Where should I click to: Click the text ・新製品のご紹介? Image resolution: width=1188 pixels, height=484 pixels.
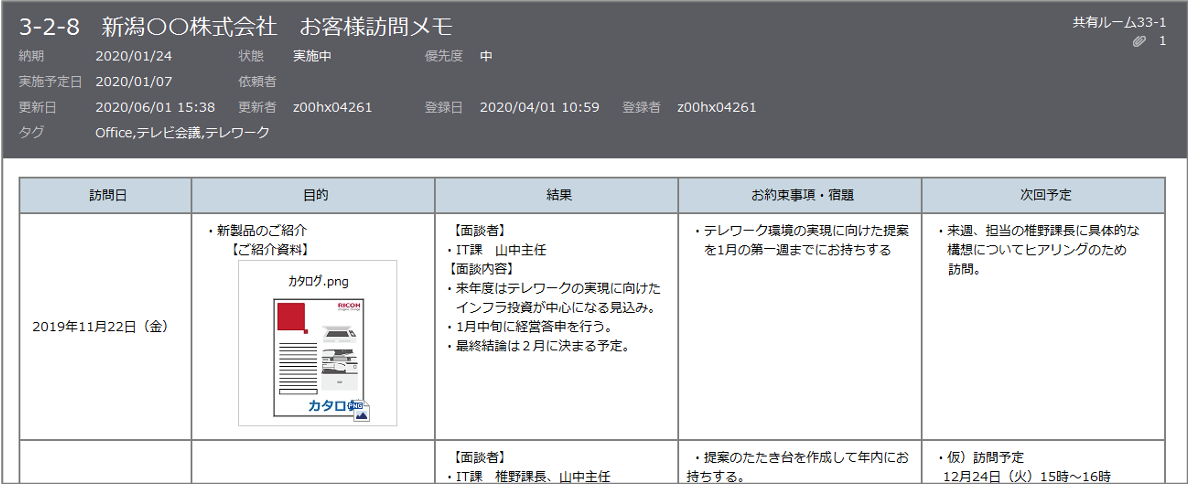click(256, 230)
